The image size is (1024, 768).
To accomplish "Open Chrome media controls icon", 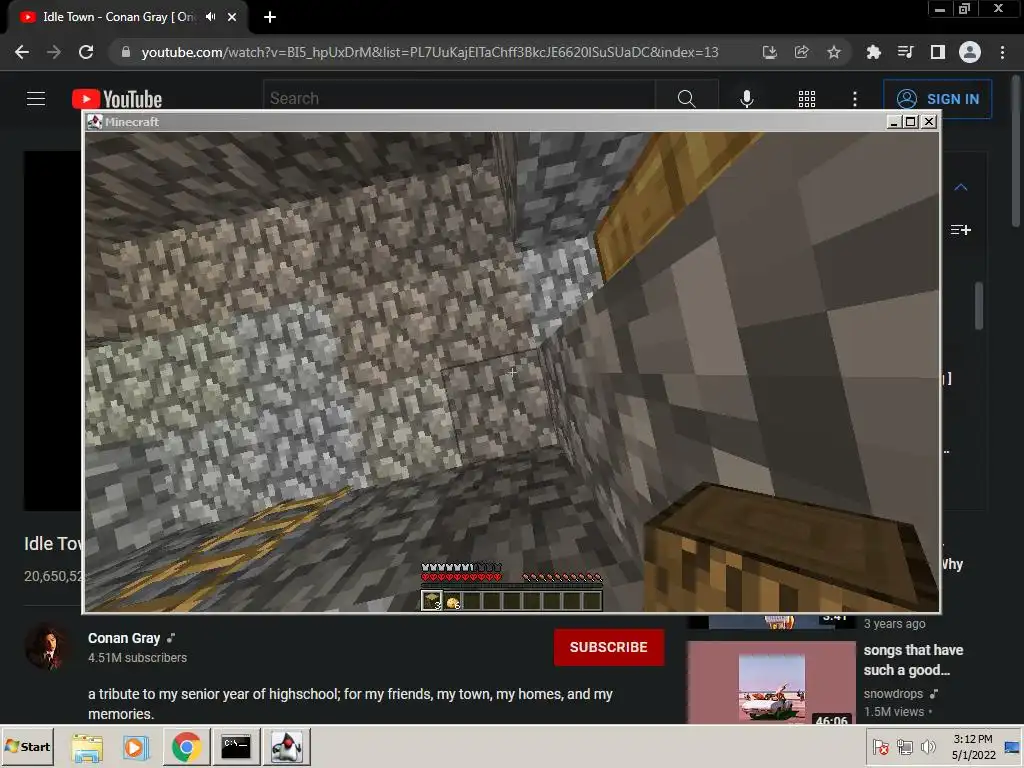I will [x=905, y=52].
